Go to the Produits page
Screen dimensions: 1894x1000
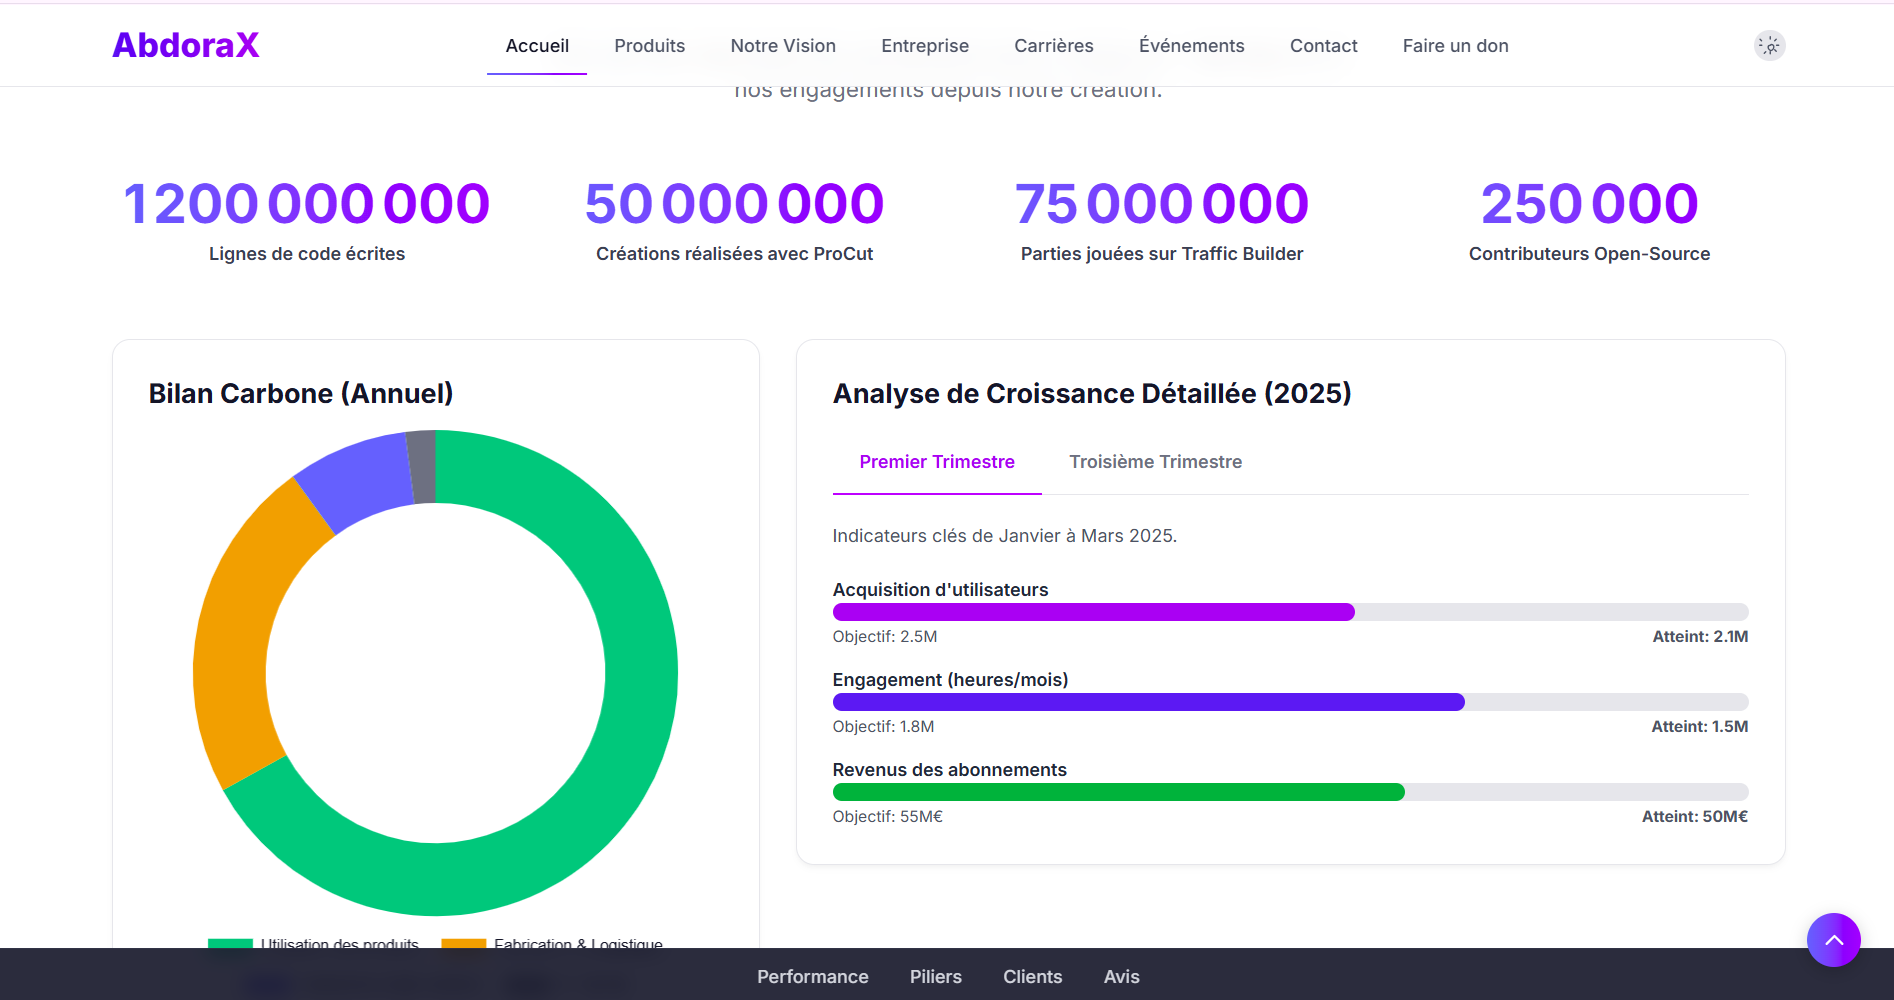pos(649,46)
